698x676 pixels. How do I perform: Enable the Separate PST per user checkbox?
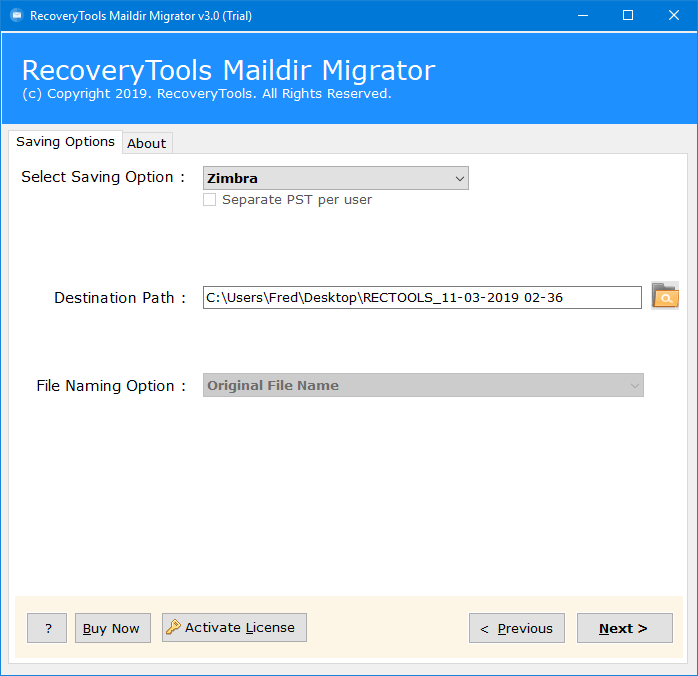tap(209, 199)
